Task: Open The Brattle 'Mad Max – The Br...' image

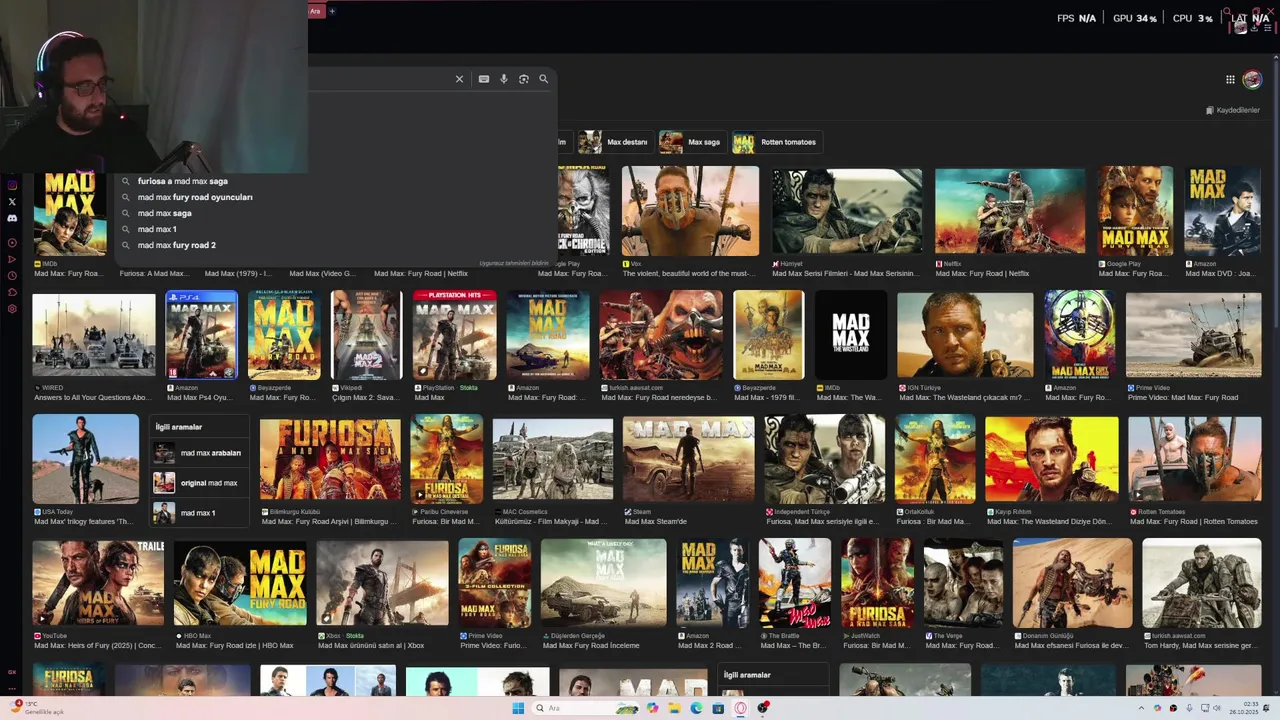Action: [x=795, y=583]
